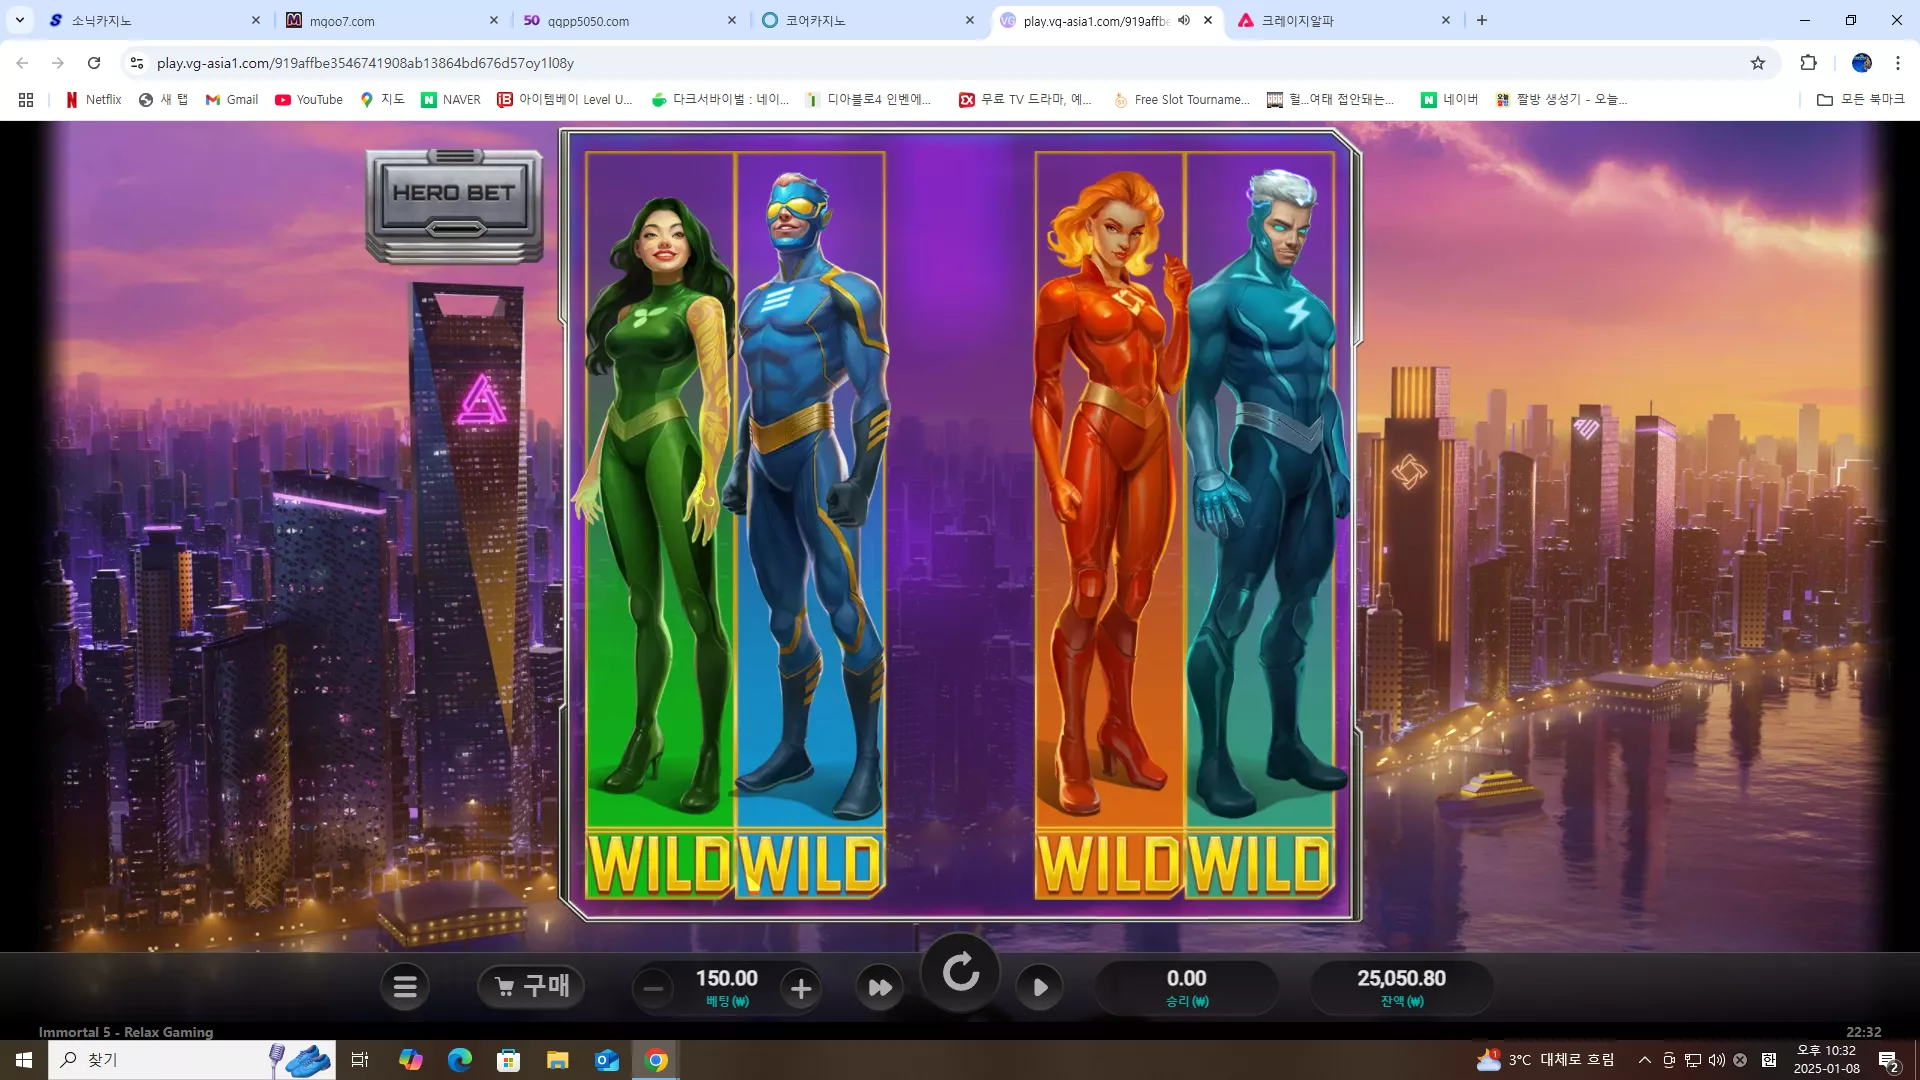Open the Chrome three-dot menu
The height and width of the screenshot is (1080, 1920).
[1898, 63]
